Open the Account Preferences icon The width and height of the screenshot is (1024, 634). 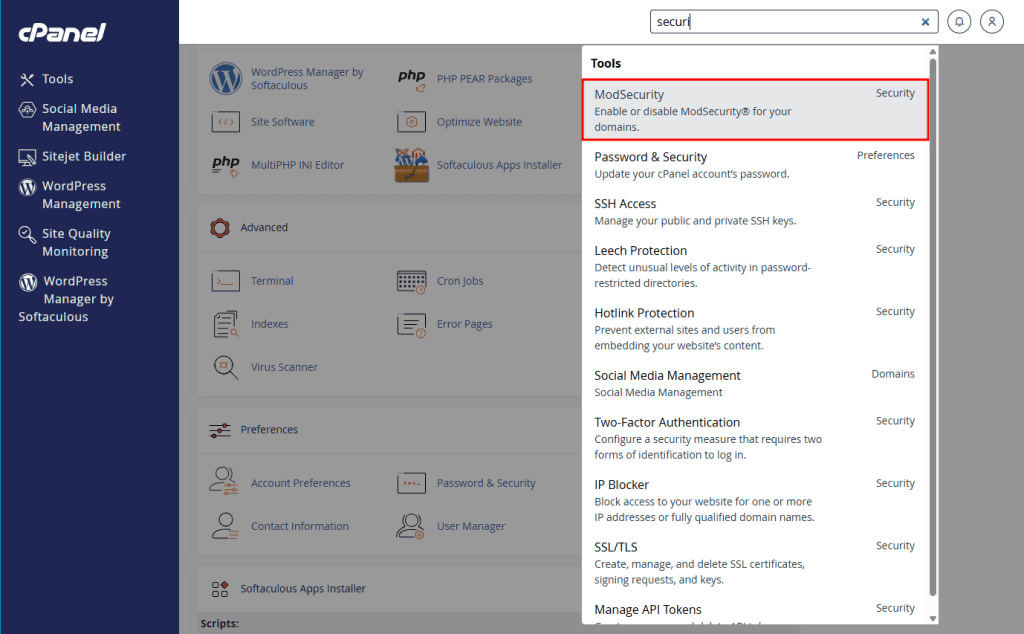pyautogui.click(x=224, y=482)
